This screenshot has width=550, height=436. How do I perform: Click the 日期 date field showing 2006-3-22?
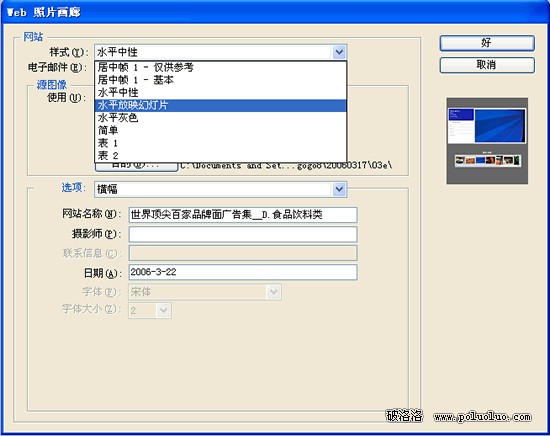pos(243,272)
